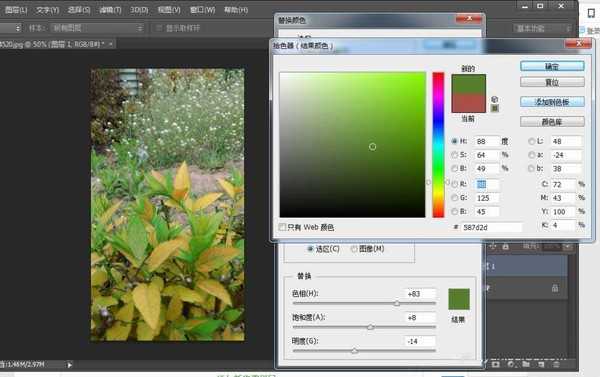Click the web-safe color small swatch
The height and width of the screenshot is (377, 600).
pyautogui.click(x=494, y=108)
